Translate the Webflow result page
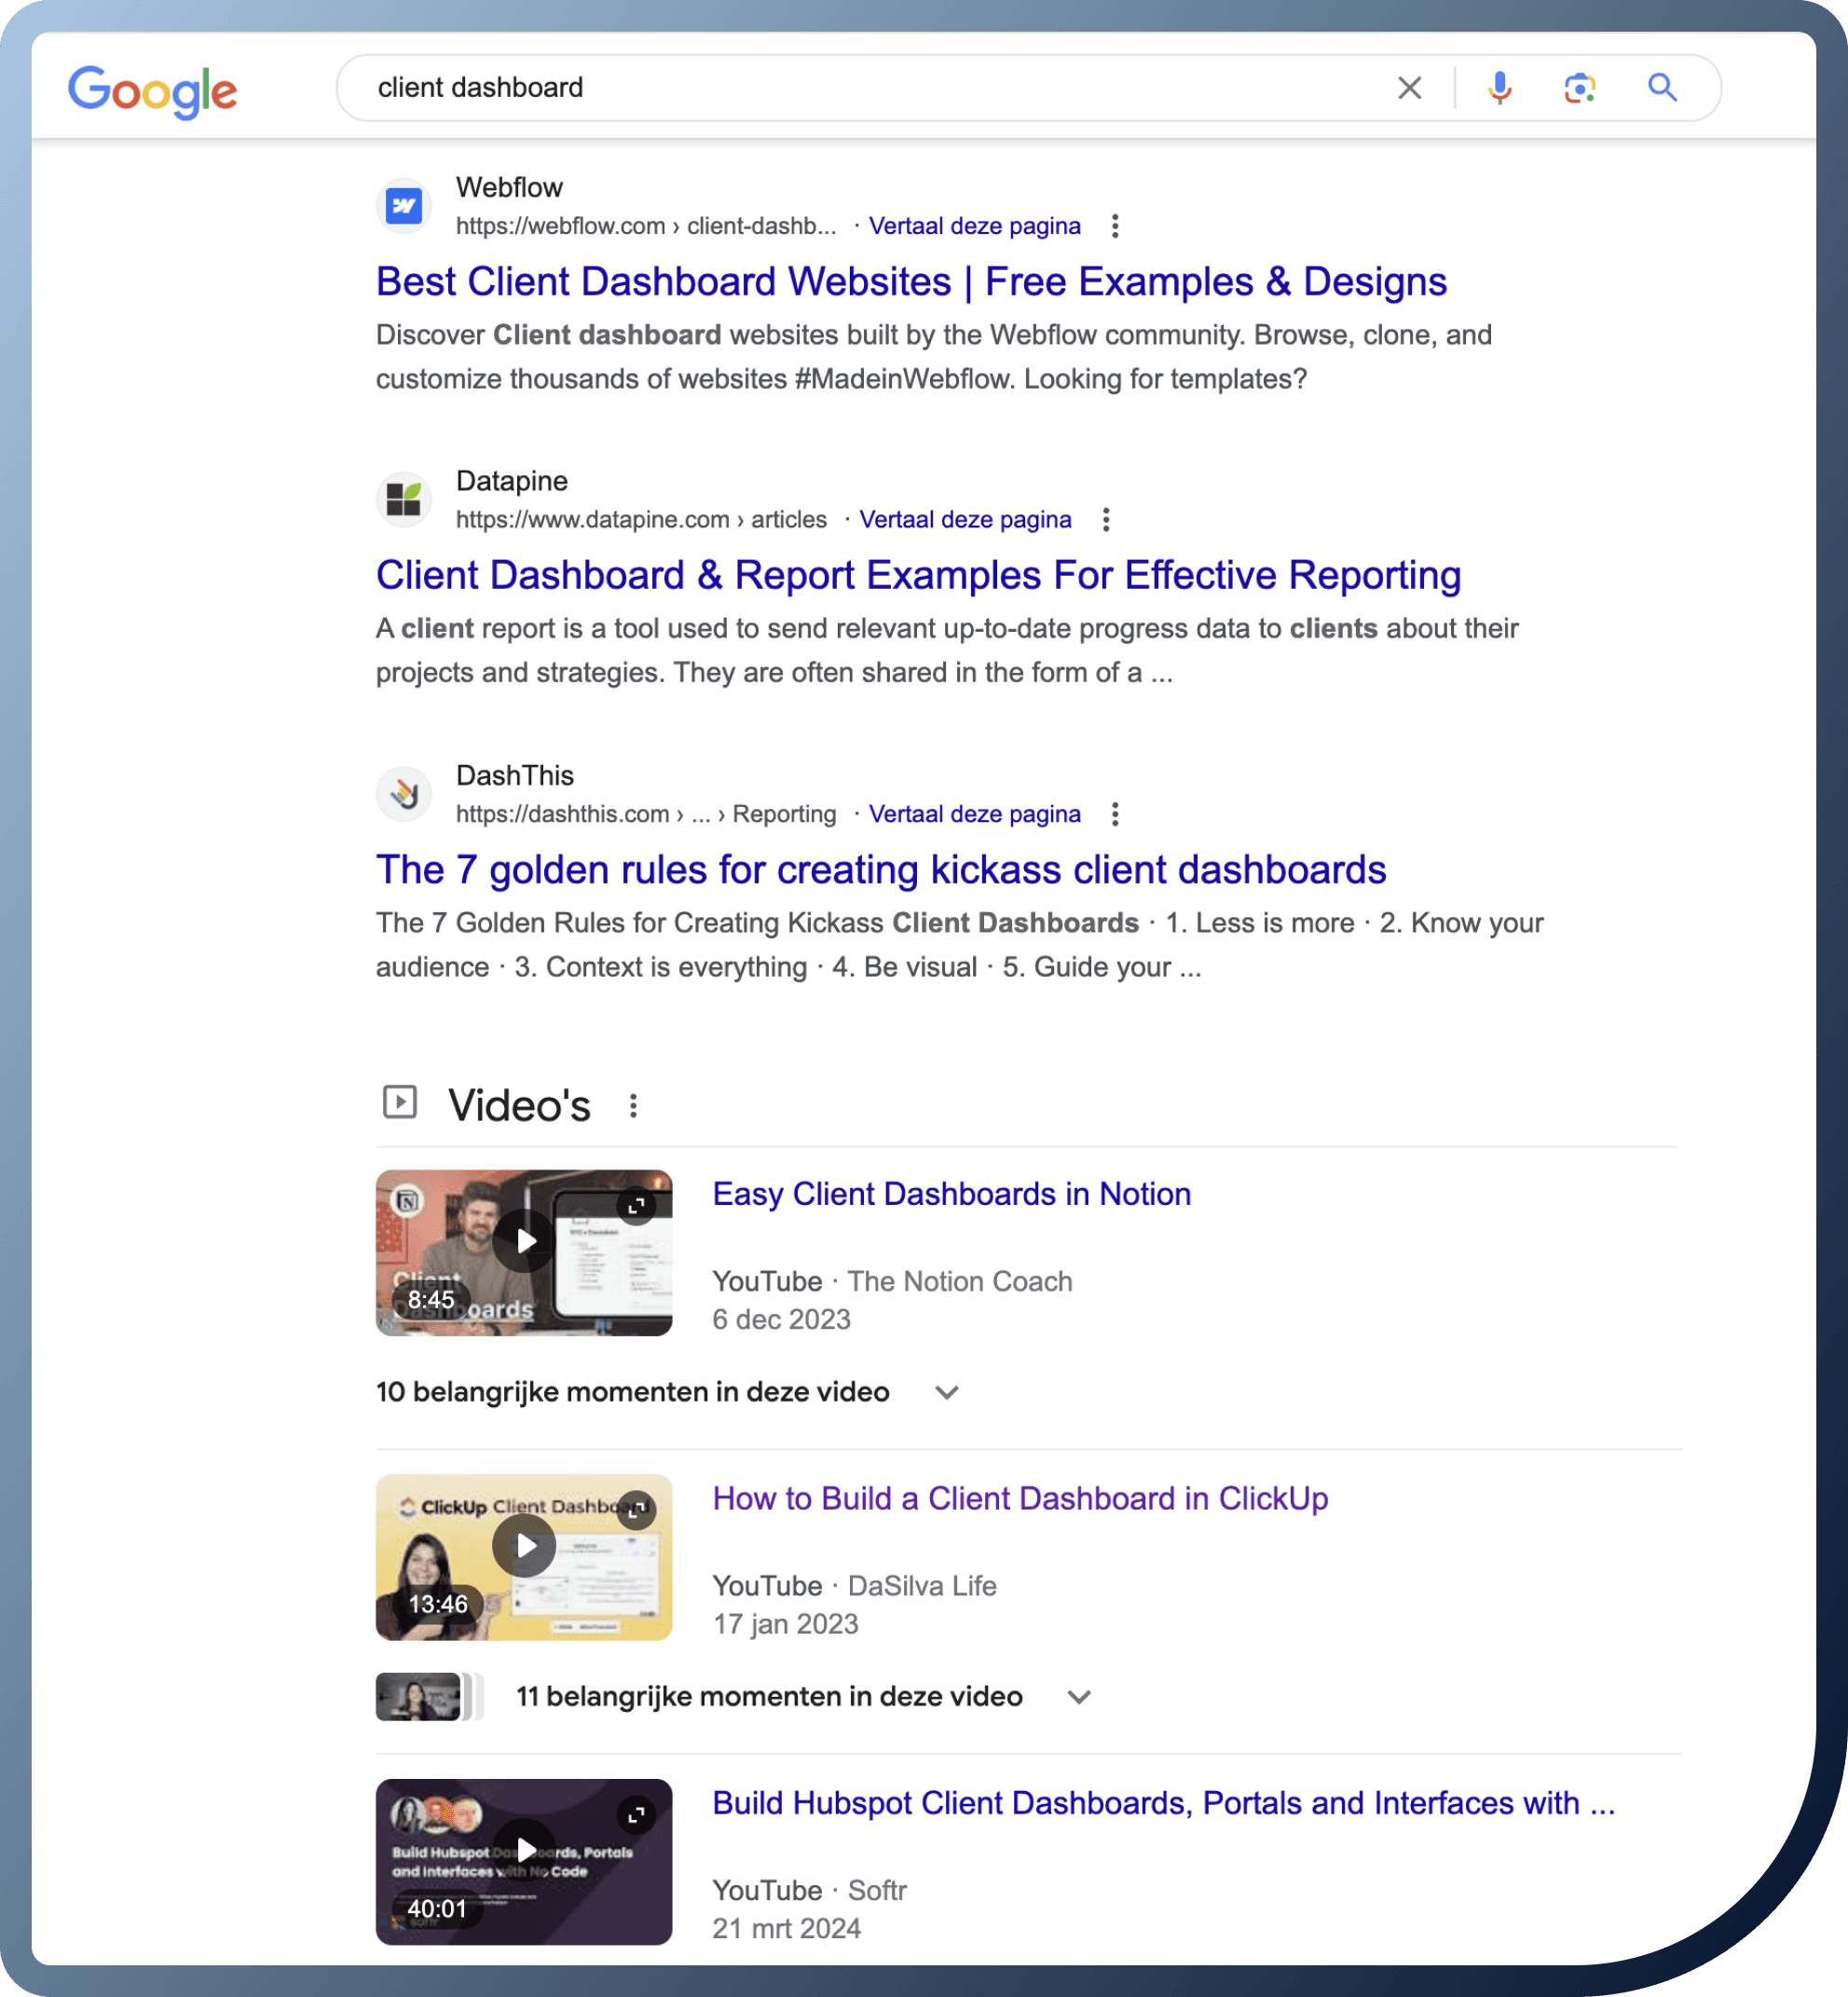This screenshot has width=1848, height=1997. tap(974, 226)
